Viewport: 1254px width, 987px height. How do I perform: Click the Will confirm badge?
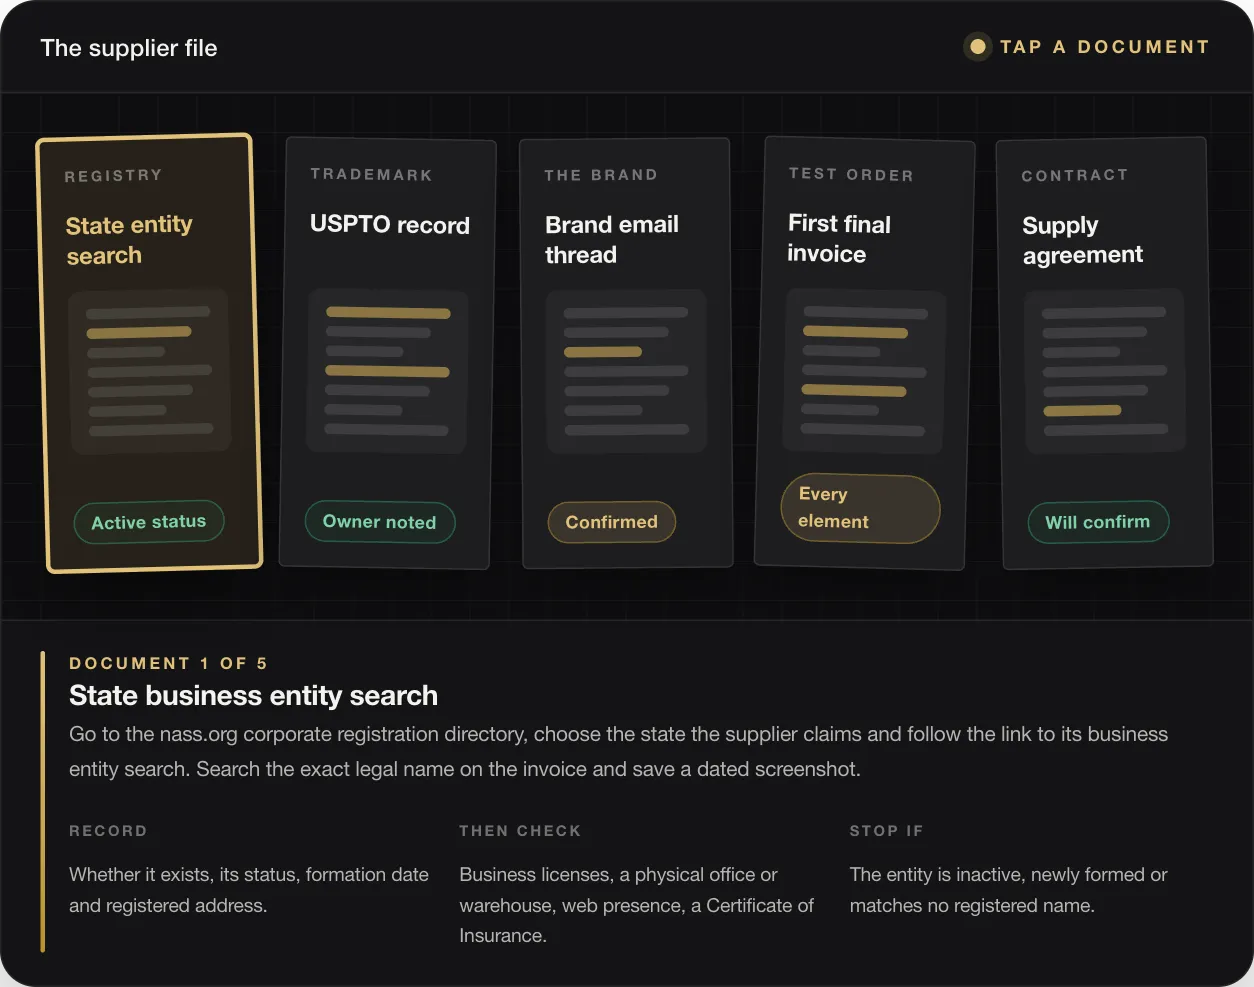click(x=1098, y=522)
